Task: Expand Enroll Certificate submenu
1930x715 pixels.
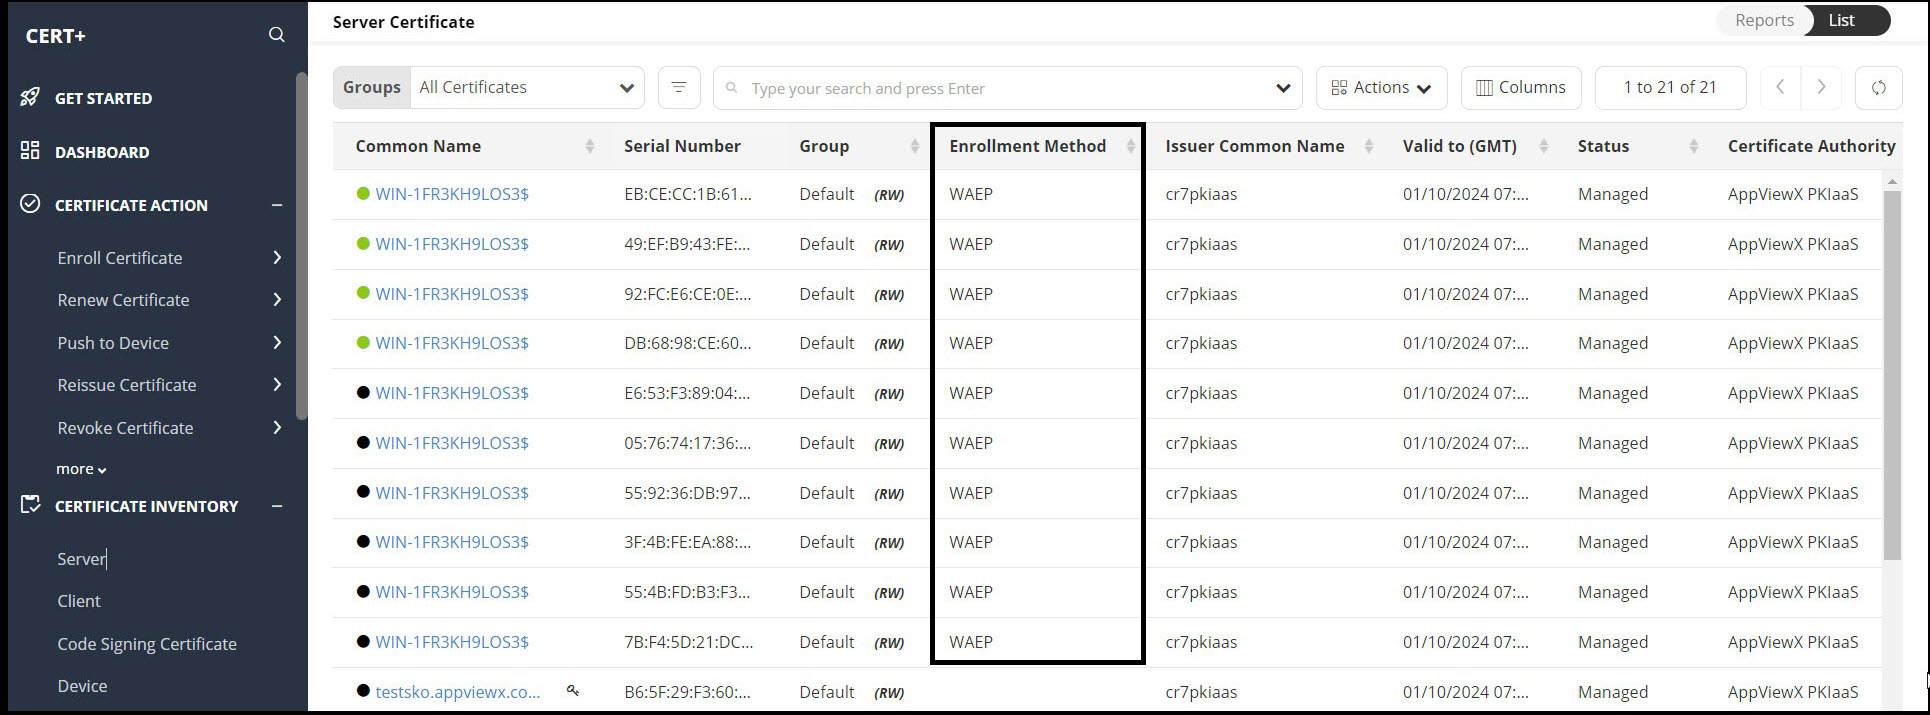Action: 277,258
